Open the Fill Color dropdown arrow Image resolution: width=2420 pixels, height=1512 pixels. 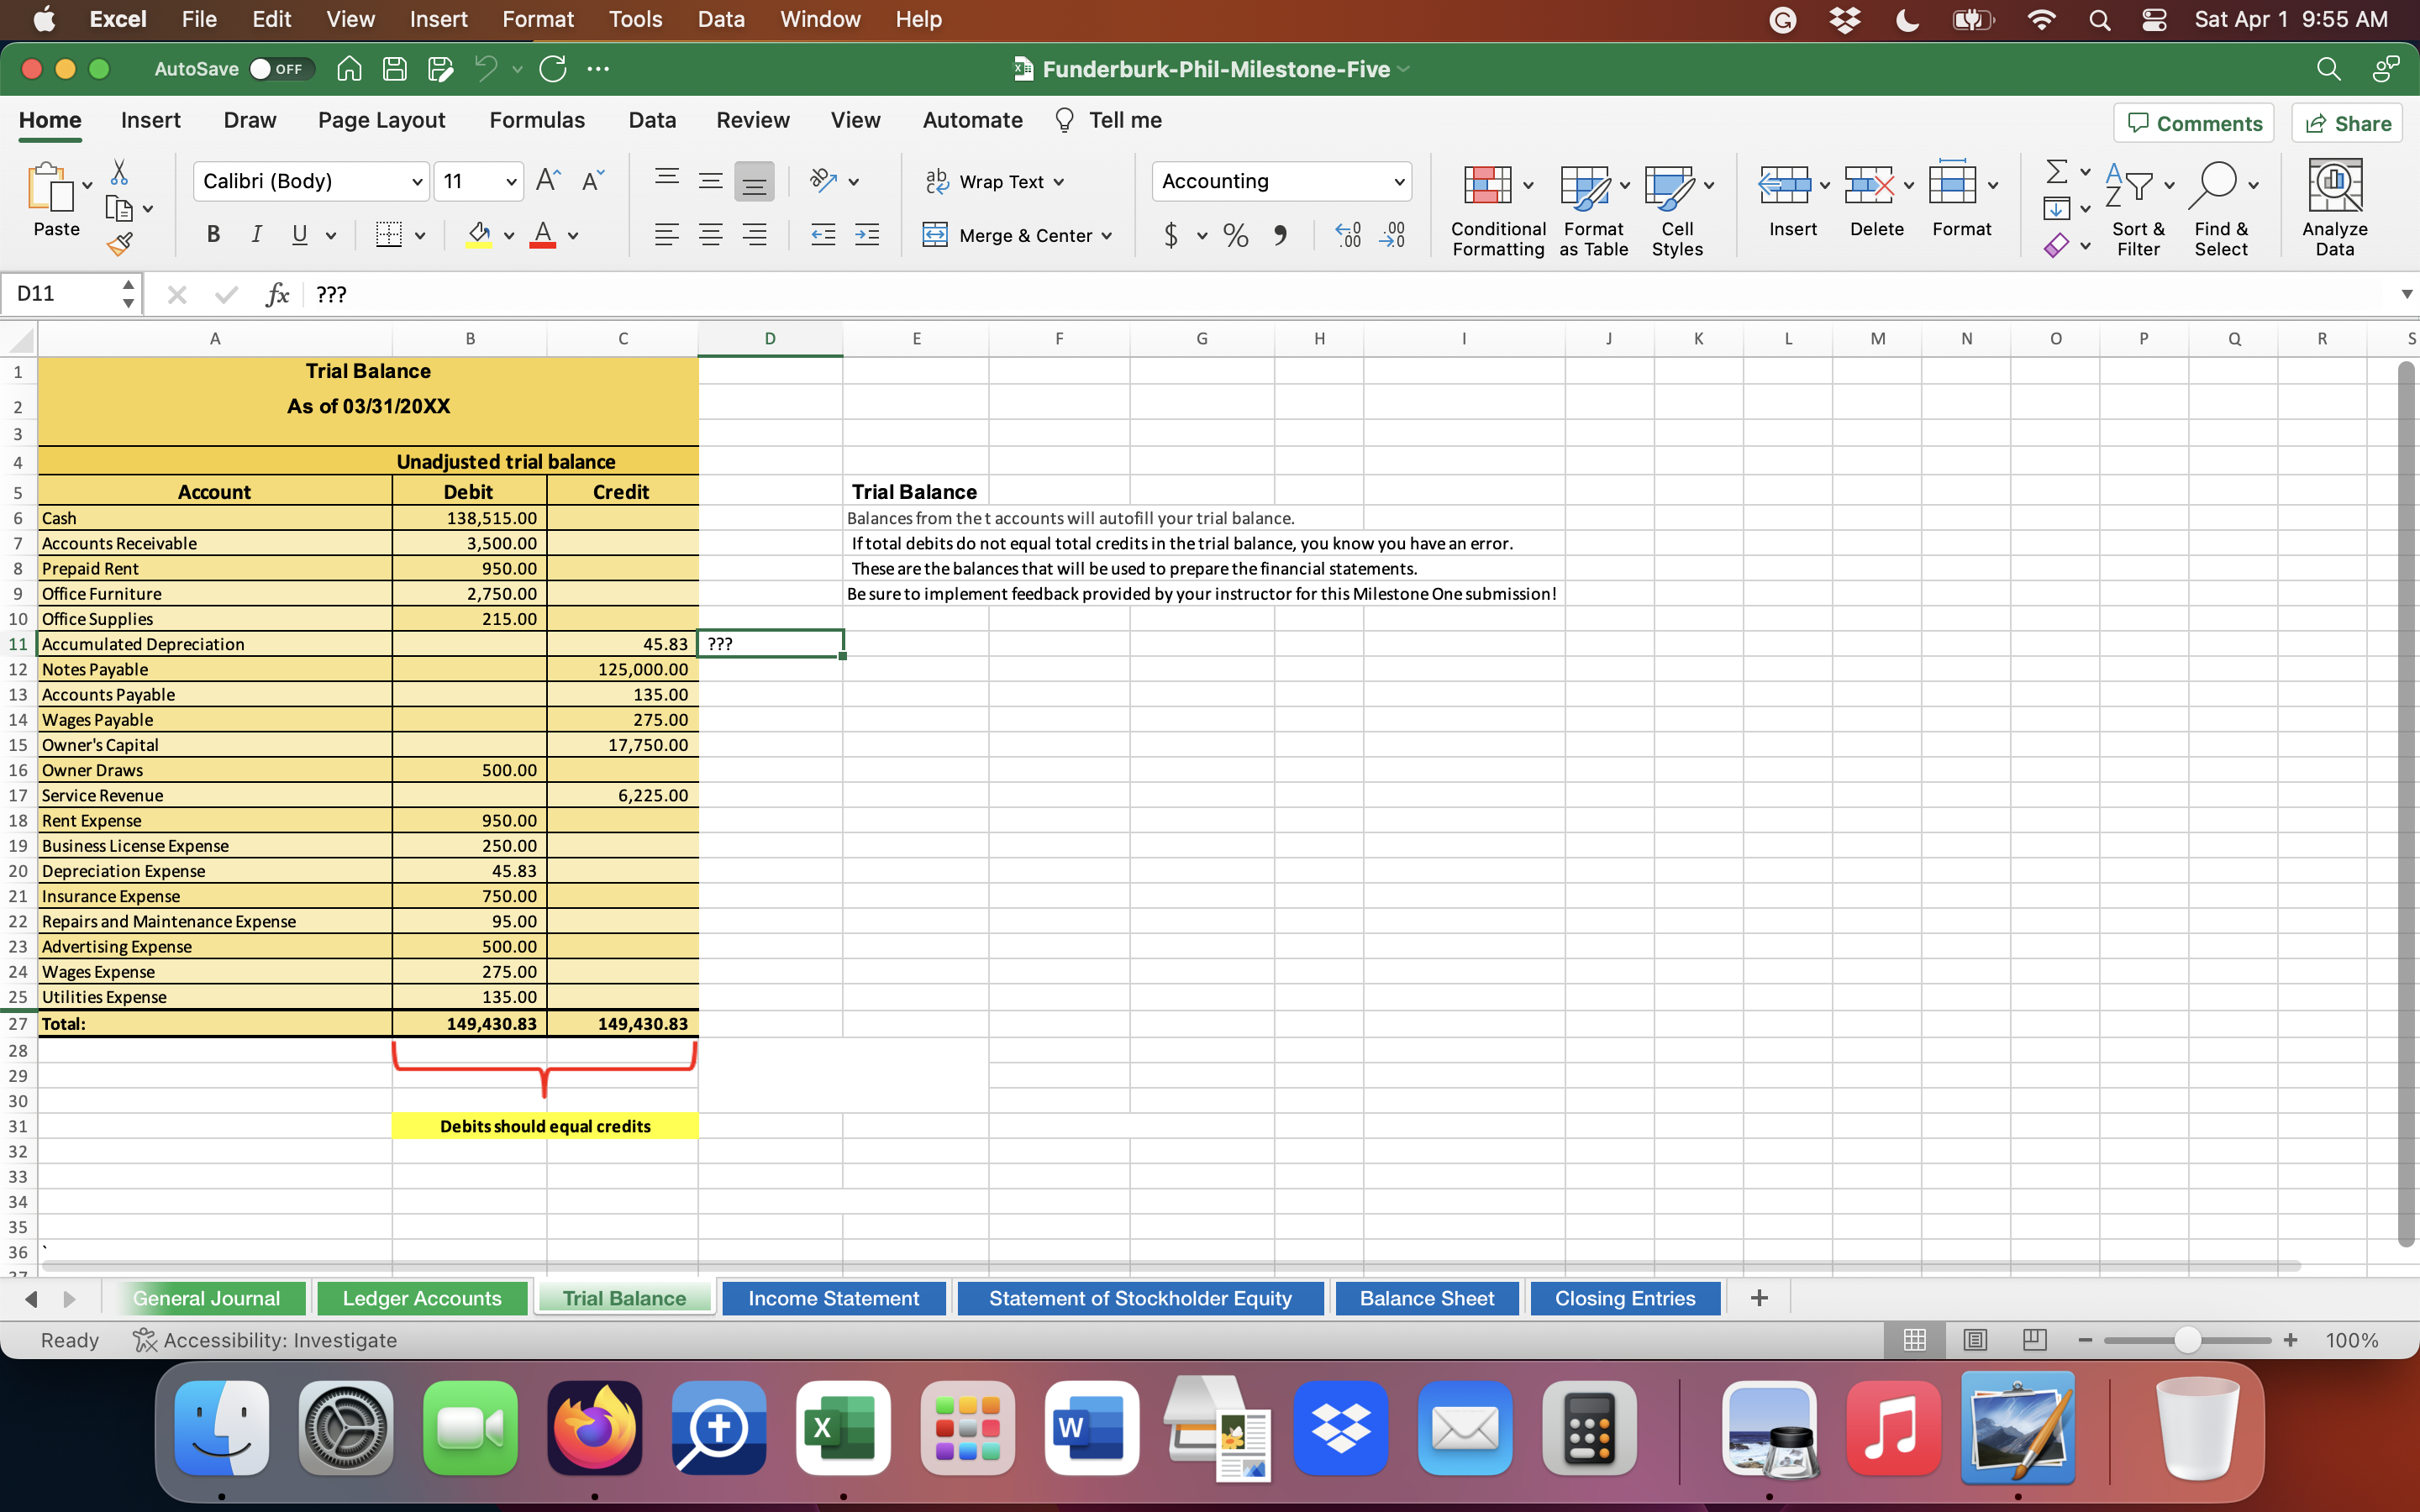(508, 235)
